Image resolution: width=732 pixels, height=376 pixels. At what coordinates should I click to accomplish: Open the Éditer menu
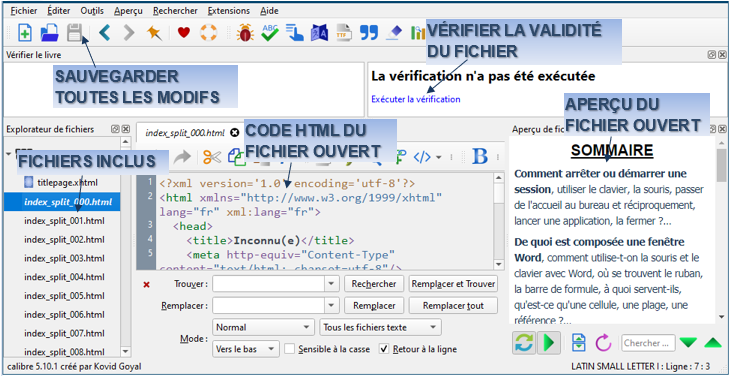(59, 10)
